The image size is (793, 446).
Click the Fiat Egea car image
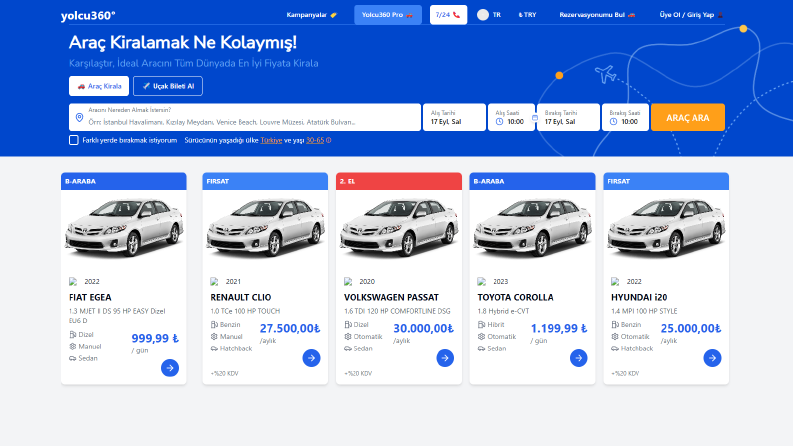pos(124,227)
